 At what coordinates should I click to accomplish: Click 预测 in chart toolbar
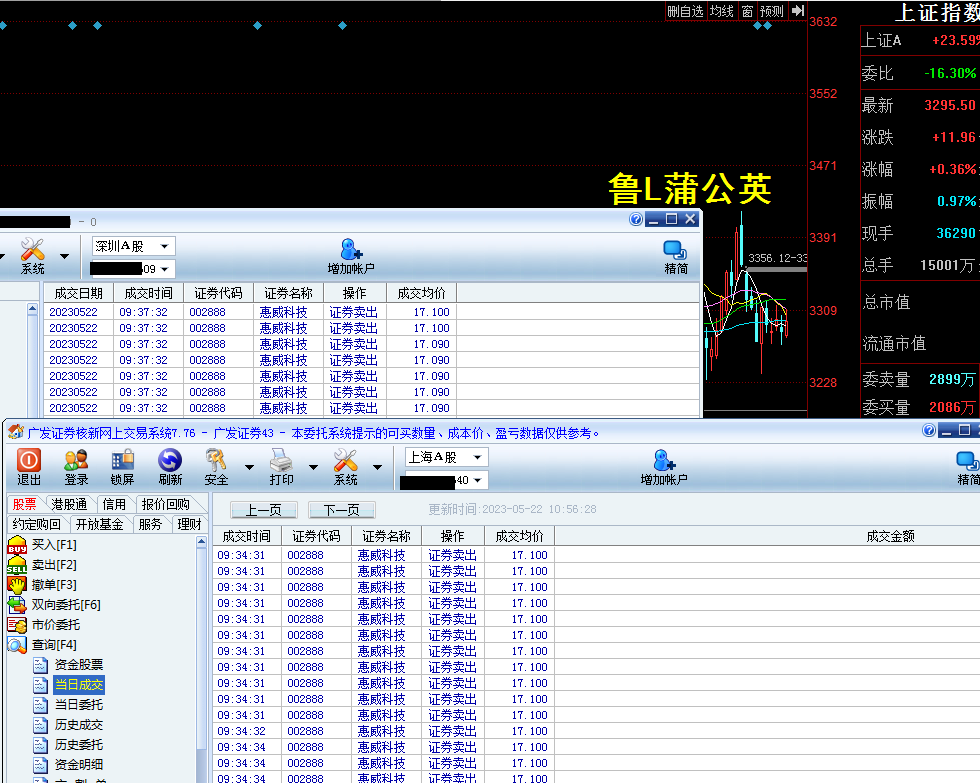772,11
